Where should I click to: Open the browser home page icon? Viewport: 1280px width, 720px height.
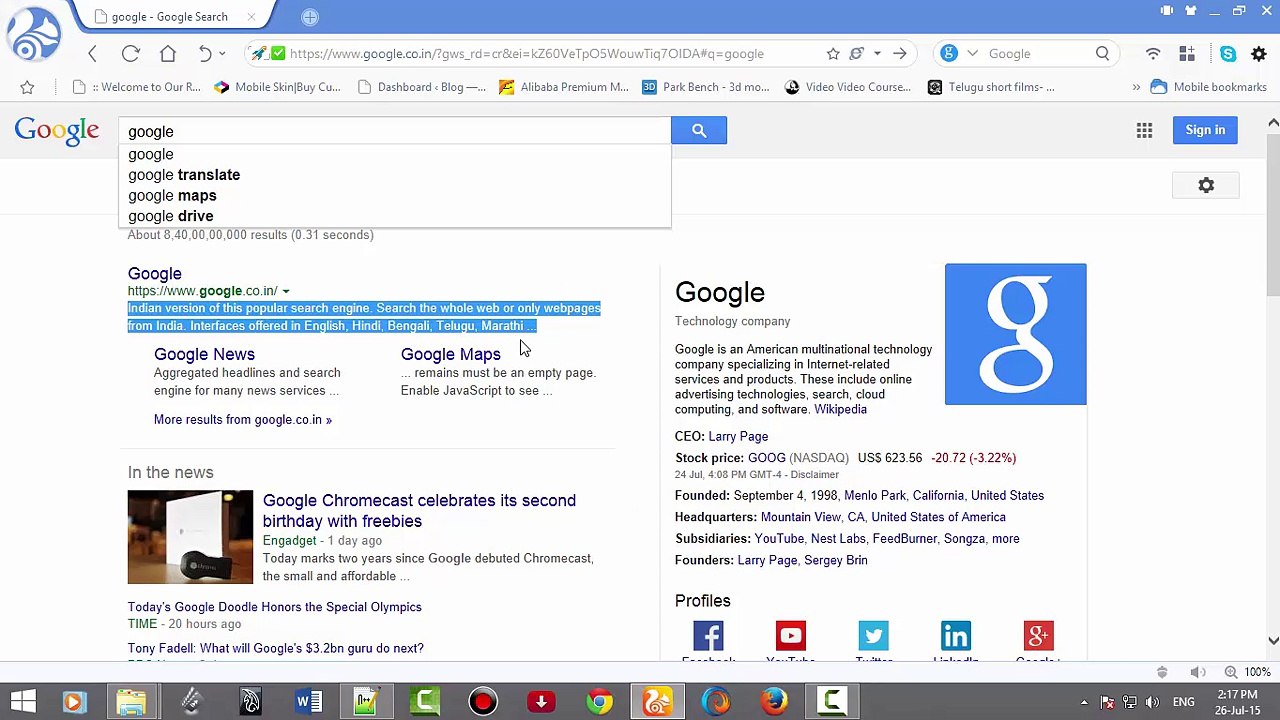click(168, 54)
